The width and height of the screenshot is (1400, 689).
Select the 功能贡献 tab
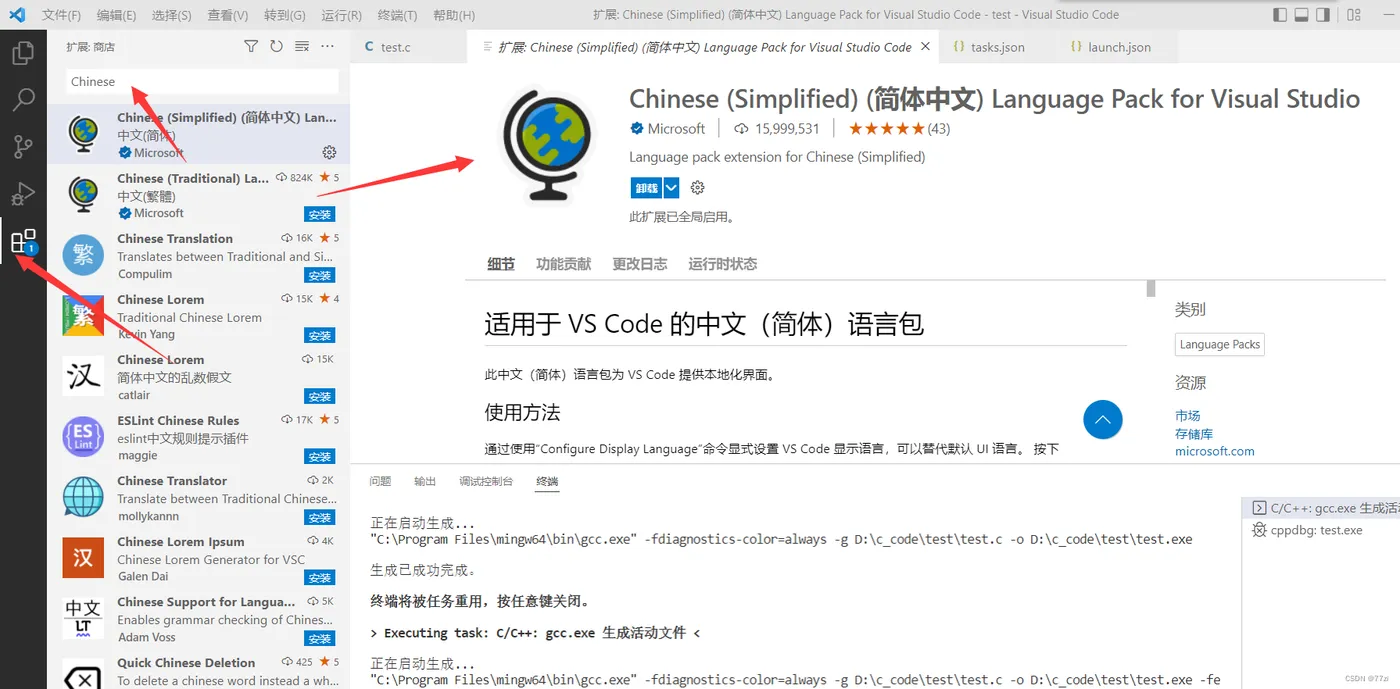click(563, 264)
